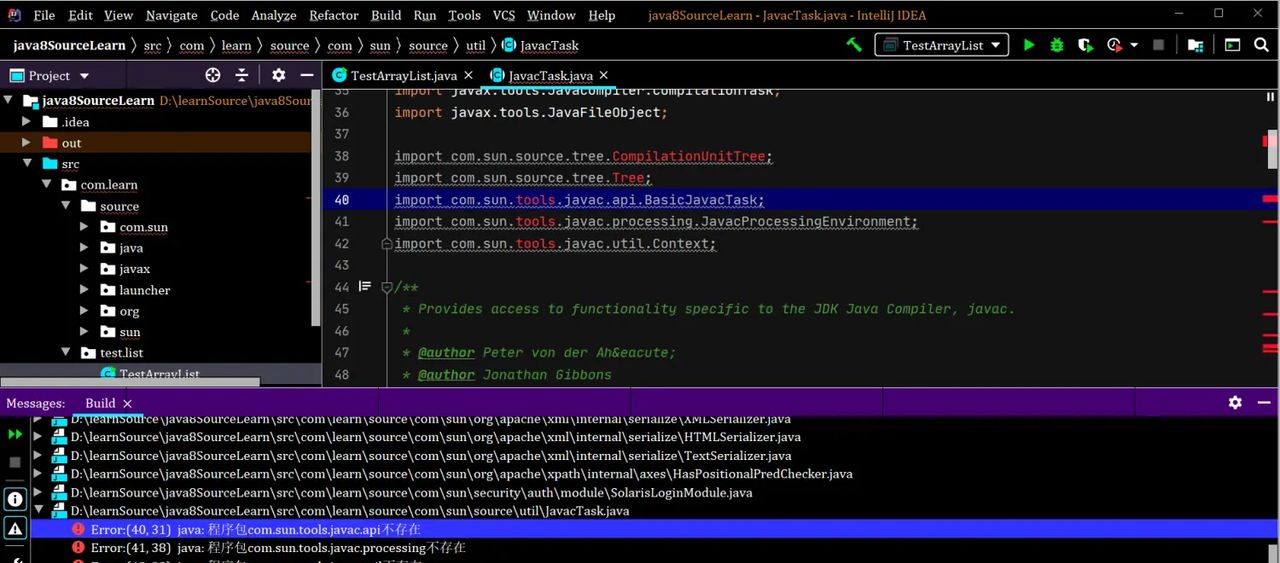Close the JavacTask.java editor tab

pyautogui.click(x=603, y=75)
